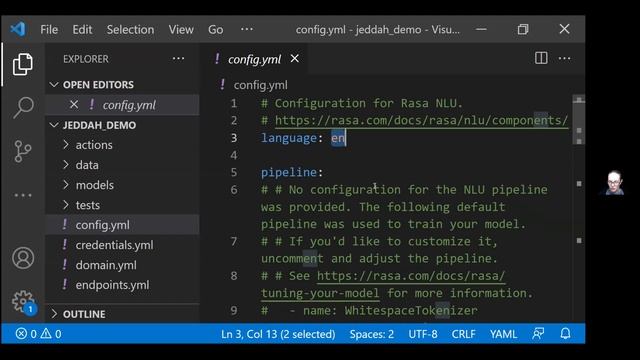
Task: Close config.yml in Open Editors list
Action: tap(74, 104)
